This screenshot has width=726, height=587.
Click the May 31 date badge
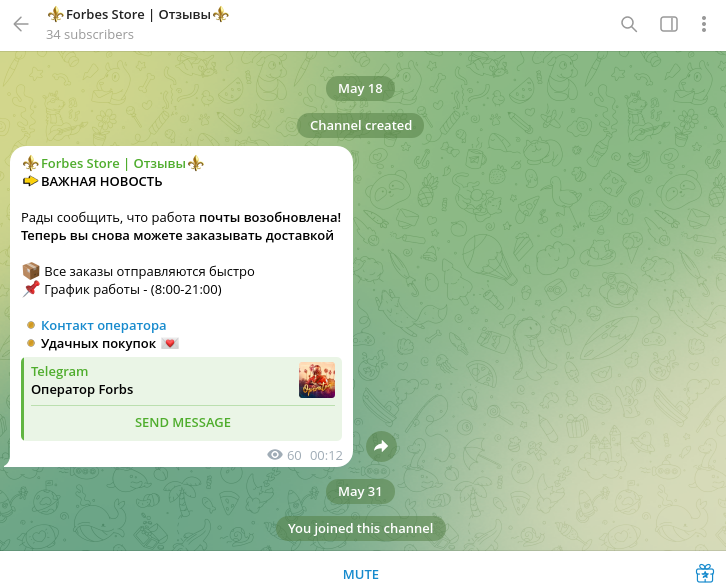click(x=360, y=491)
